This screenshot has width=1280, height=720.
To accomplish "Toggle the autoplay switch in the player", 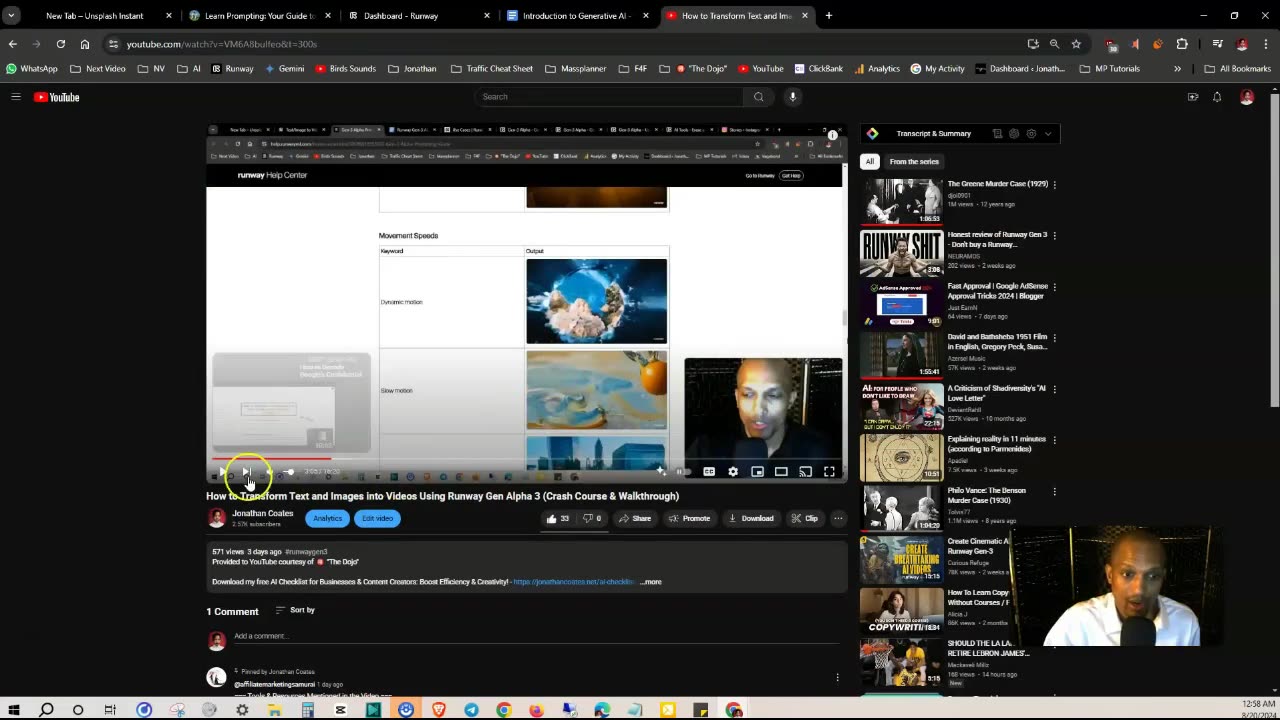I will pyautogui.click(x=682, y=472).
